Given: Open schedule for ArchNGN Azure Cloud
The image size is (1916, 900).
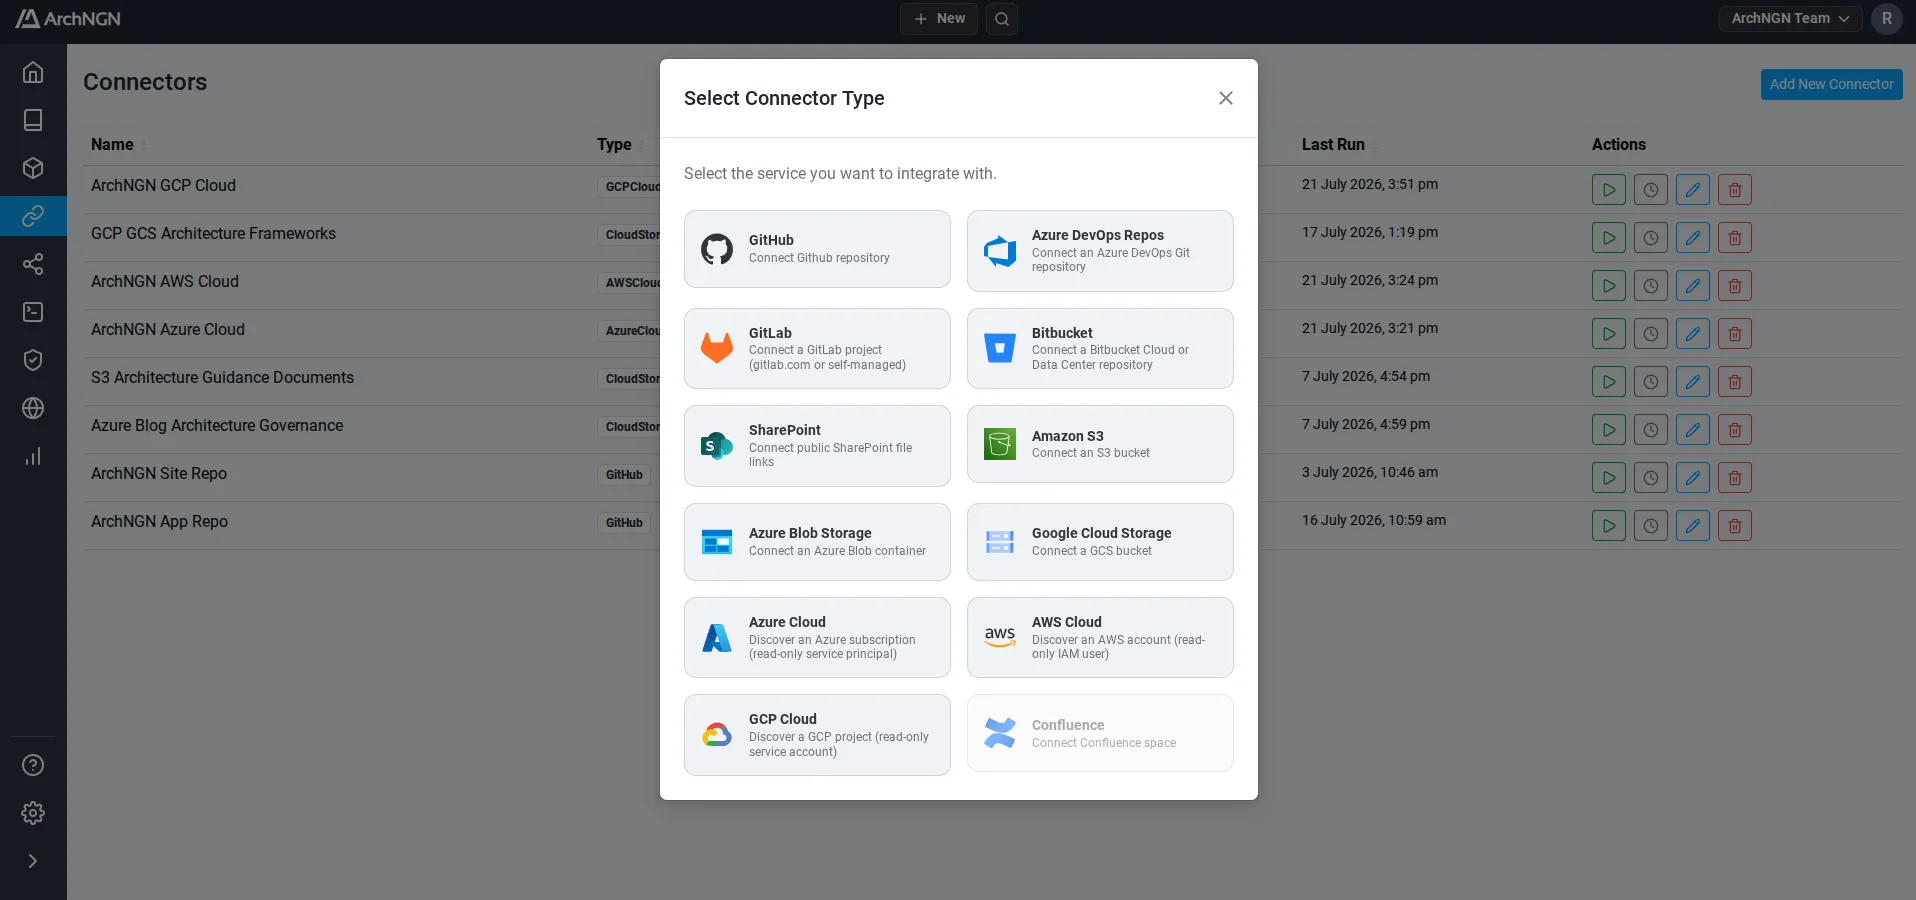Looking at the screenshot, I should (x=1651, y=334).
